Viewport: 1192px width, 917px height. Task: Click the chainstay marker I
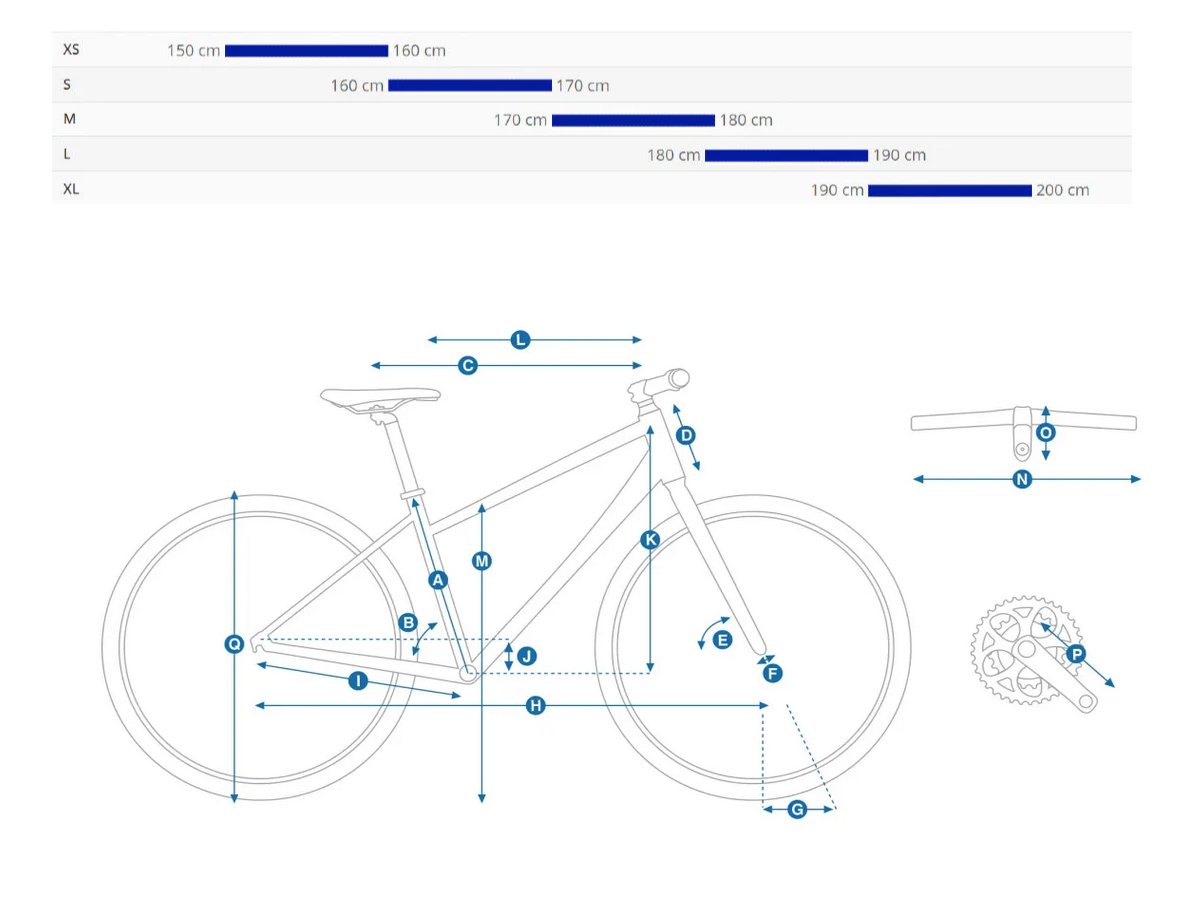coord(358,681)
